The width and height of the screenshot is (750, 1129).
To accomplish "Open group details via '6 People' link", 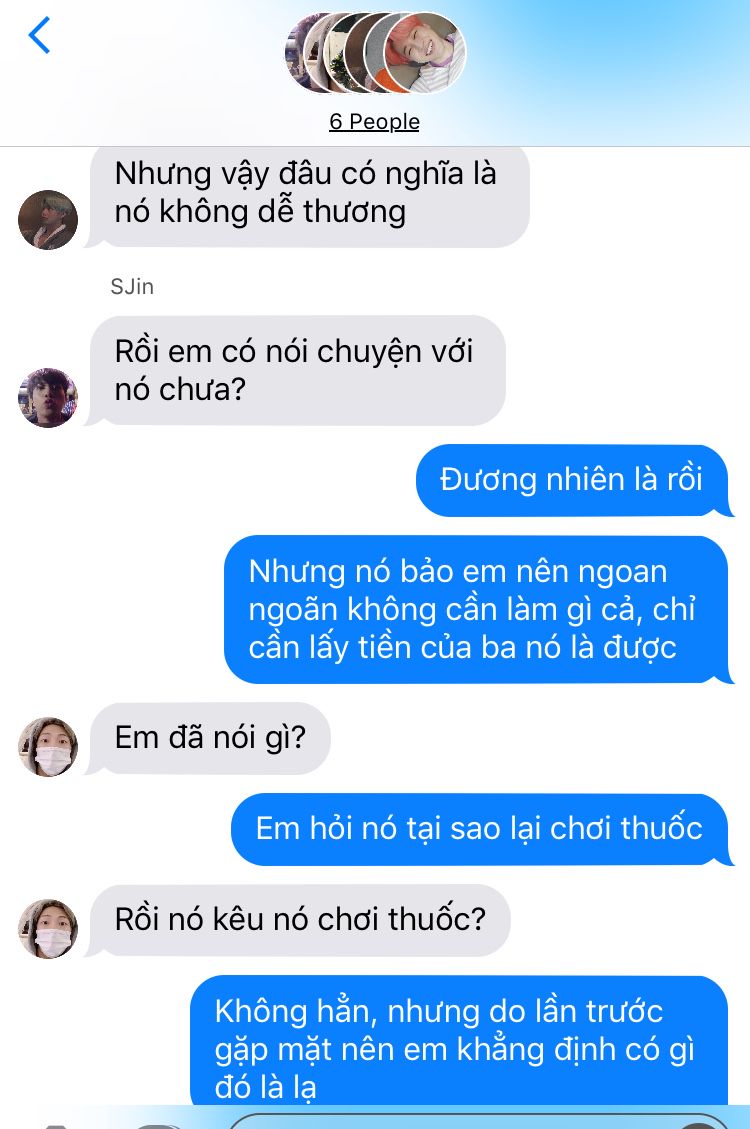I will click(x=374, y=121).
